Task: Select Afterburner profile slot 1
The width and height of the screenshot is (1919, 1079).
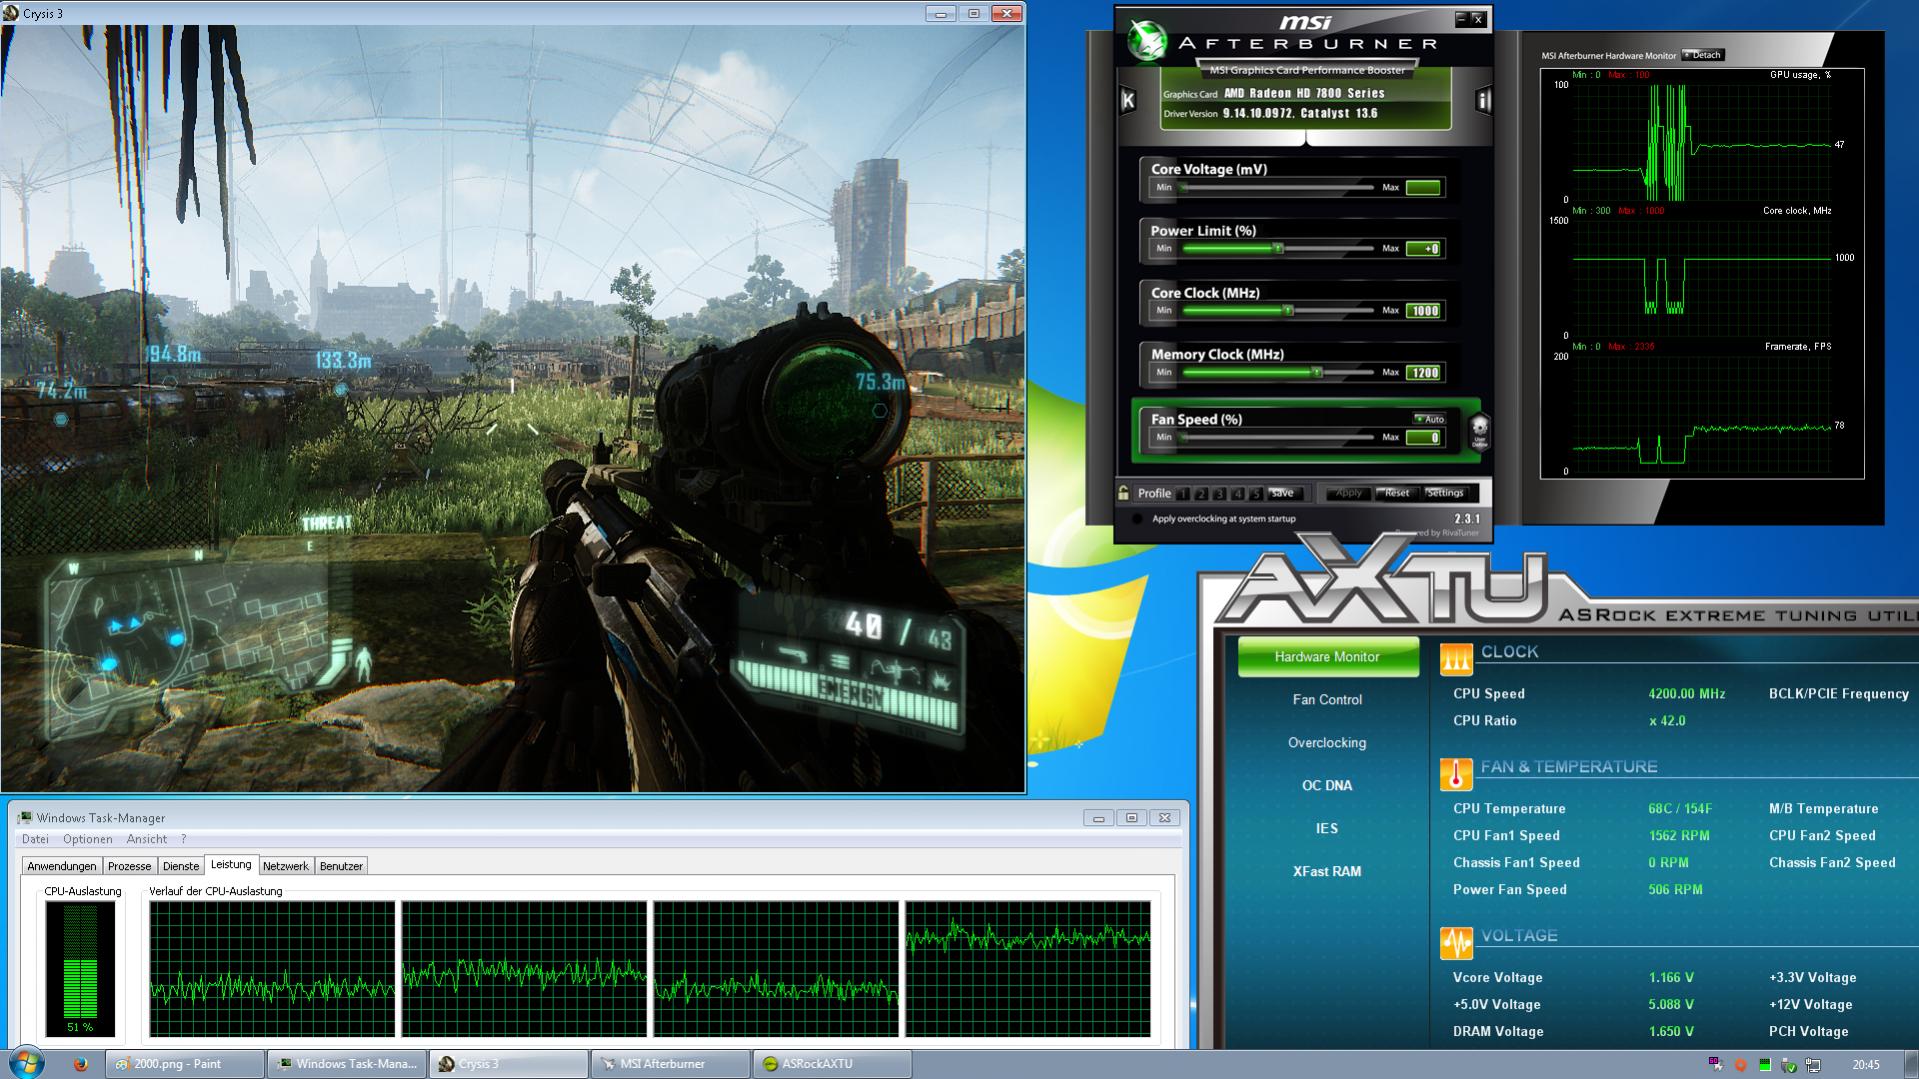Action: [x=1183, y=493]
